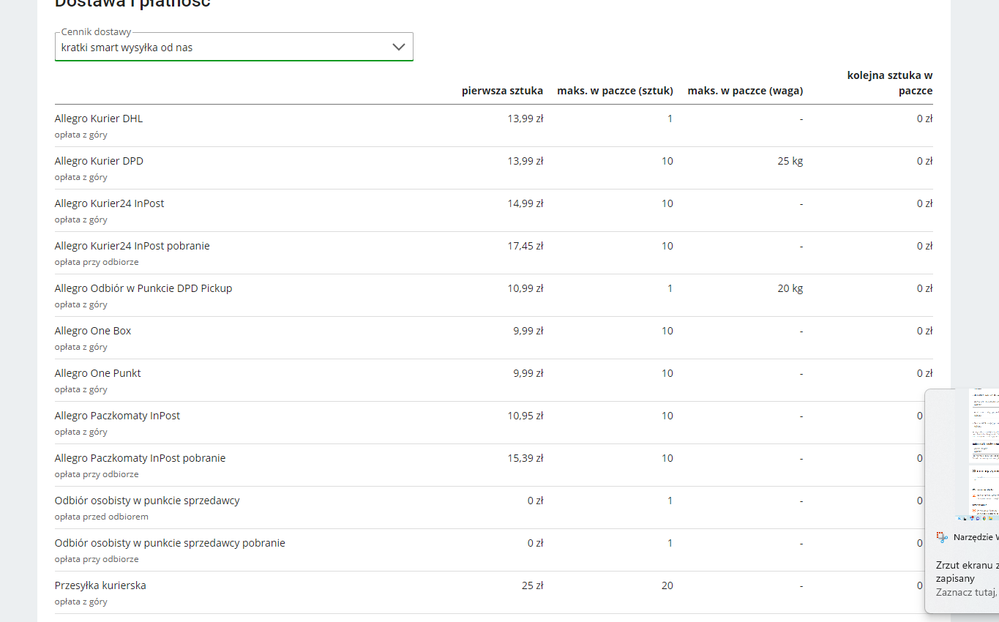The width and height of the screenshot is (999, 622).
Task: Click 'opłata przy odbiorze' under Paczkomaty InPost pobranie
Action: pos(96,474)
